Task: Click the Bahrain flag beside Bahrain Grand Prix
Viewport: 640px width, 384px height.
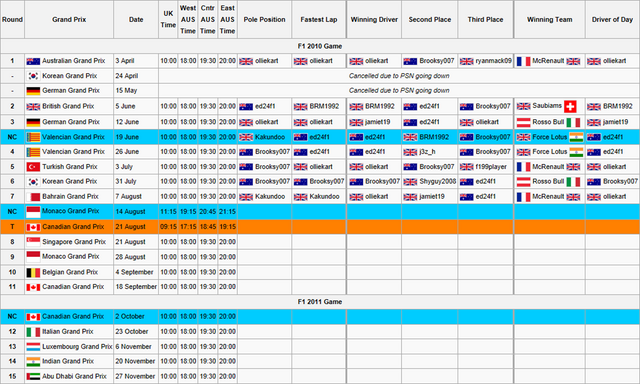Action: coord(33,197)
